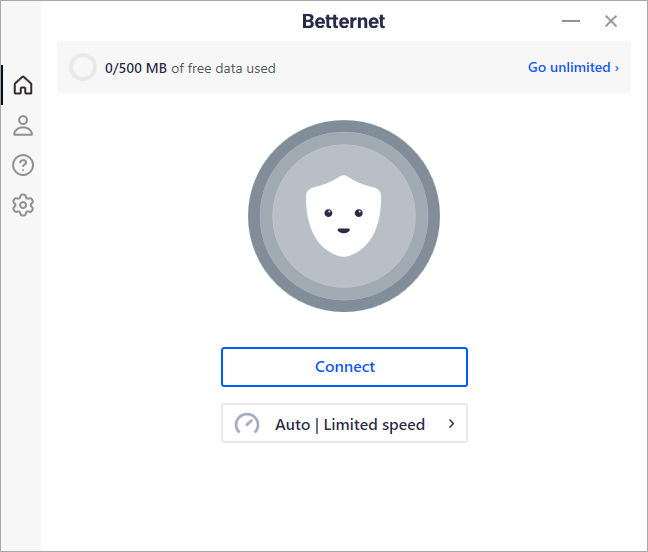This screenshot has width=648, height=552.
Task: Click the Betternet shield mascot face
Action: [343, 217]
